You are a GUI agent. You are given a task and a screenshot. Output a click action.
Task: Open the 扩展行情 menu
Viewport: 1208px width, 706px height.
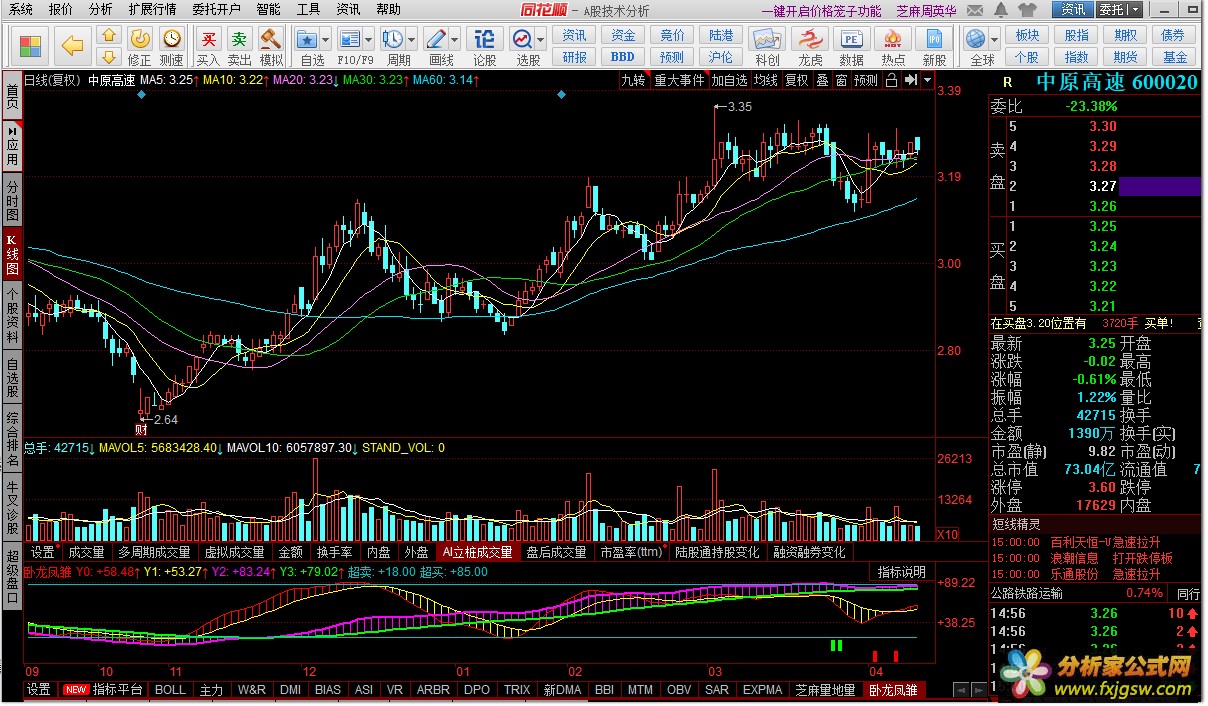[x=152, y=9]
